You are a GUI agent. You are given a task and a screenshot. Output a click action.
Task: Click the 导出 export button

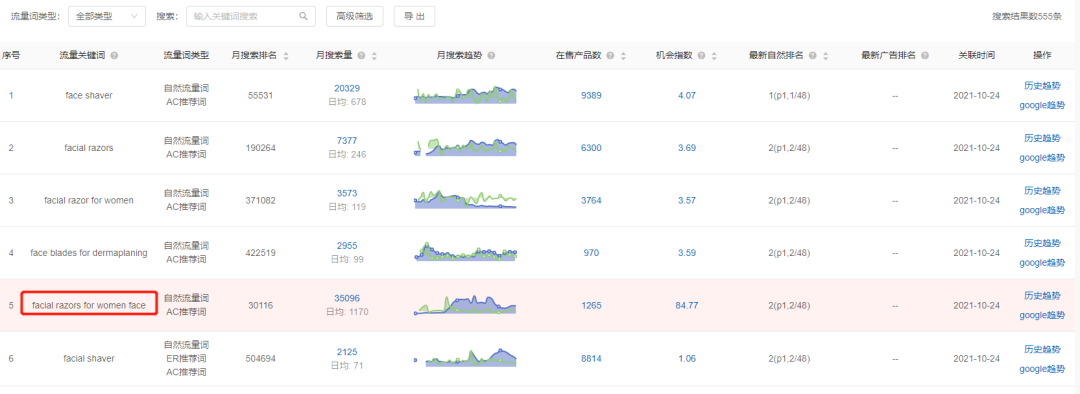414,17
